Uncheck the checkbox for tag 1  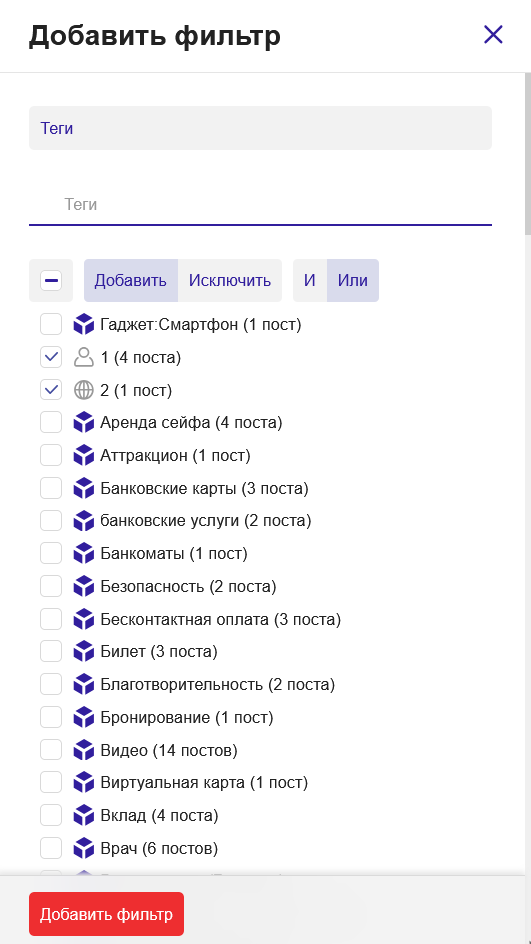(51, 358)
